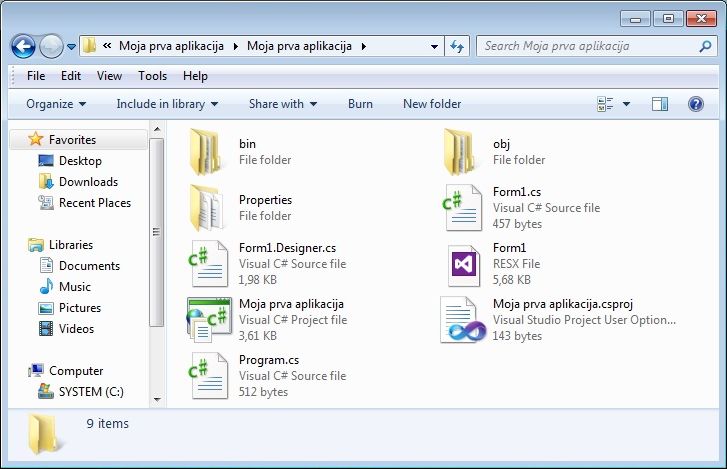727x469 pixels.
Task: Open the Edit menu
Action: 70,76
